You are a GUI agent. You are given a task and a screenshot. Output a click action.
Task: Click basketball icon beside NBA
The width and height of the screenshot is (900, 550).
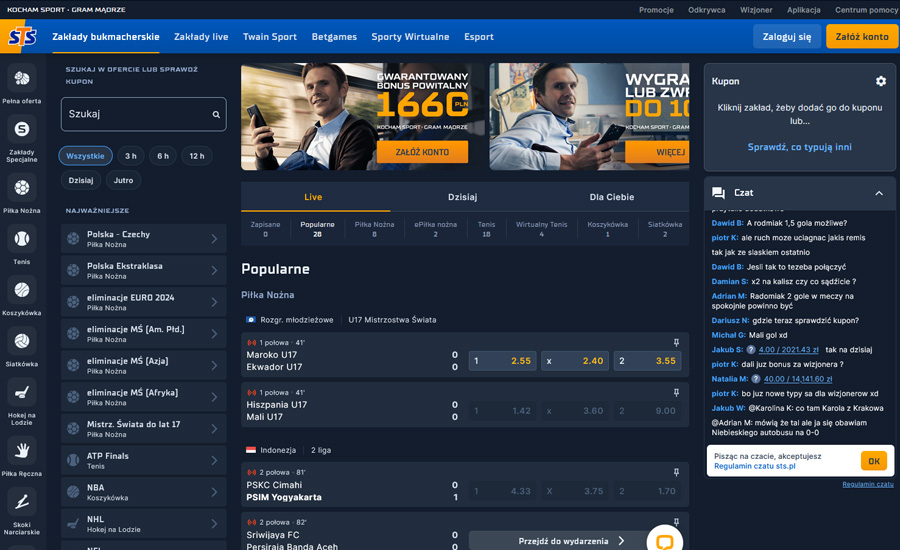(73, 491)
